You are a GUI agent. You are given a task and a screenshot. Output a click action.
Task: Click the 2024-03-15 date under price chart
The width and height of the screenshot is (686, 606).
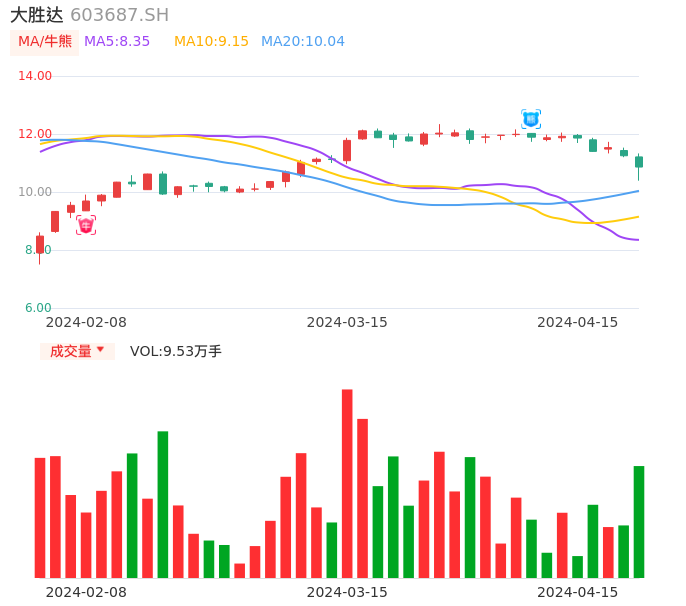pyautogui.click(x=347, y=322)
